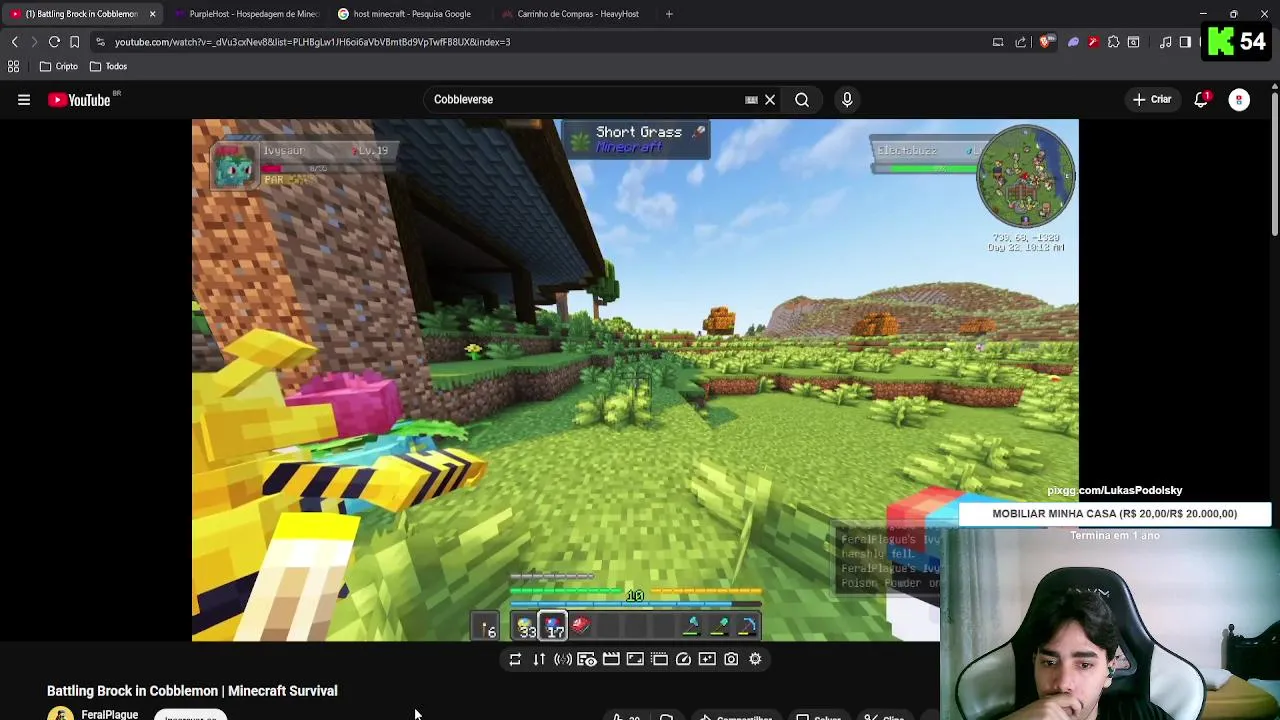Click the video title Battling Brock in Cobblemon
Image resolution: width=1280 pixels, height=720 pixels.
[192, 691]
